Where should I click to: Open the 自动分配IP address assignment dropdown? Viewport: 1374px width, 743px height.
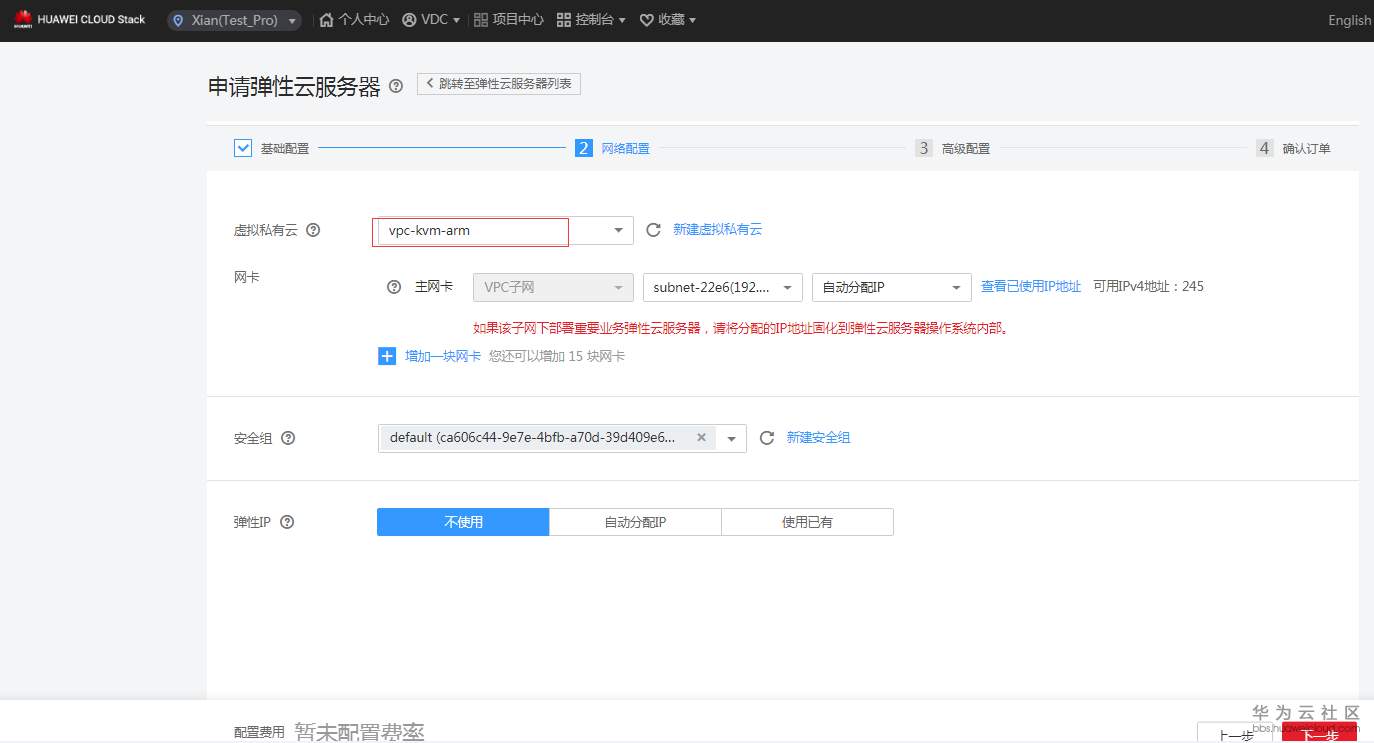tap(892, 287)
